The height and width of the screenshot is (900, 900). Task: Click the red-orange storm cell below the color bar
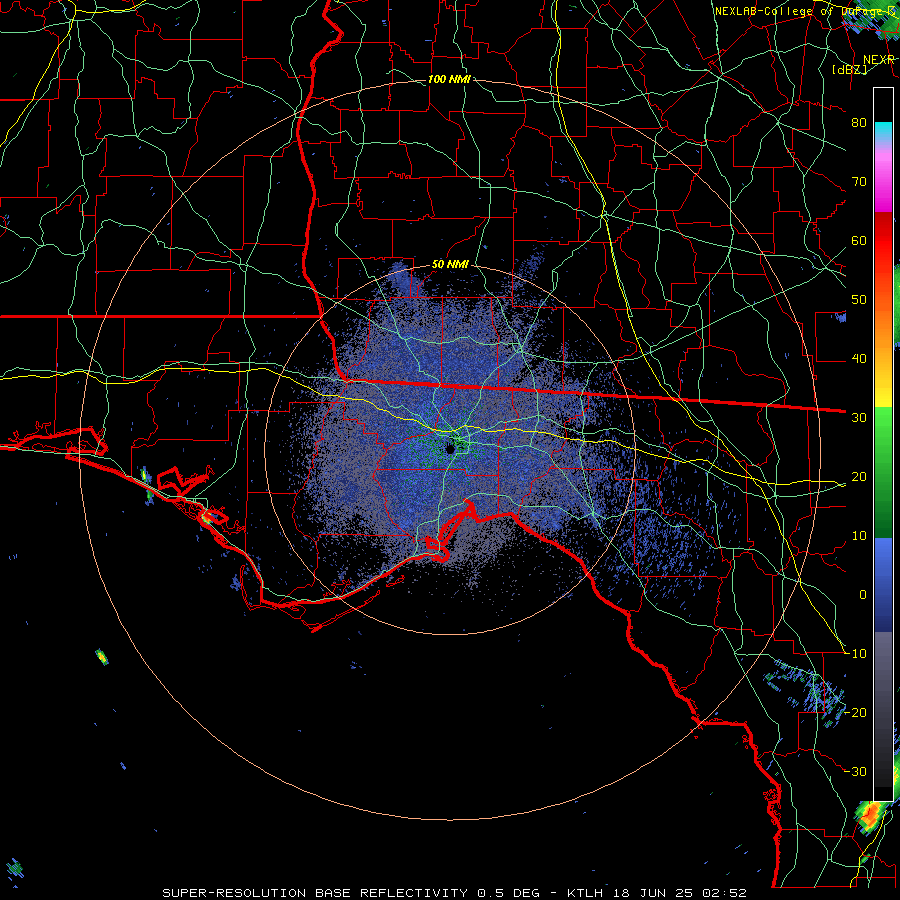click(x=871, y=817)
